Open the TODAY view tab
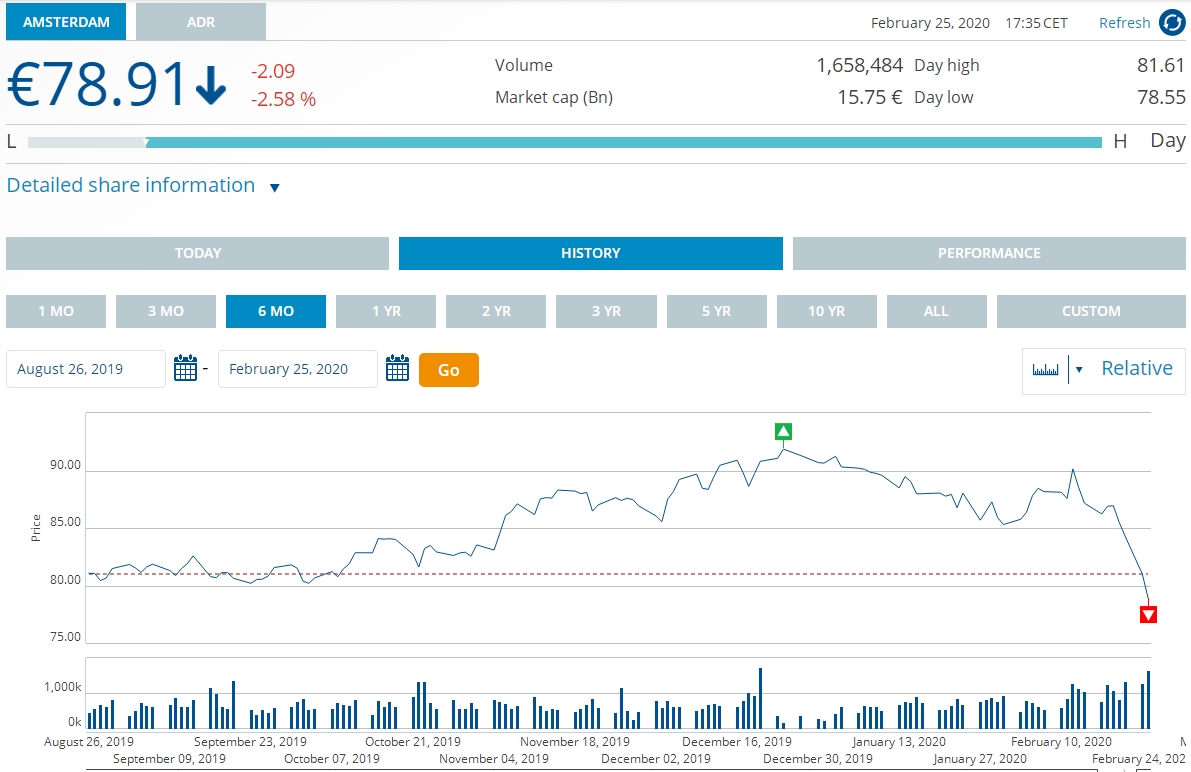The image size is (1191, 772). pyautogui.click(x=197, y=253)
